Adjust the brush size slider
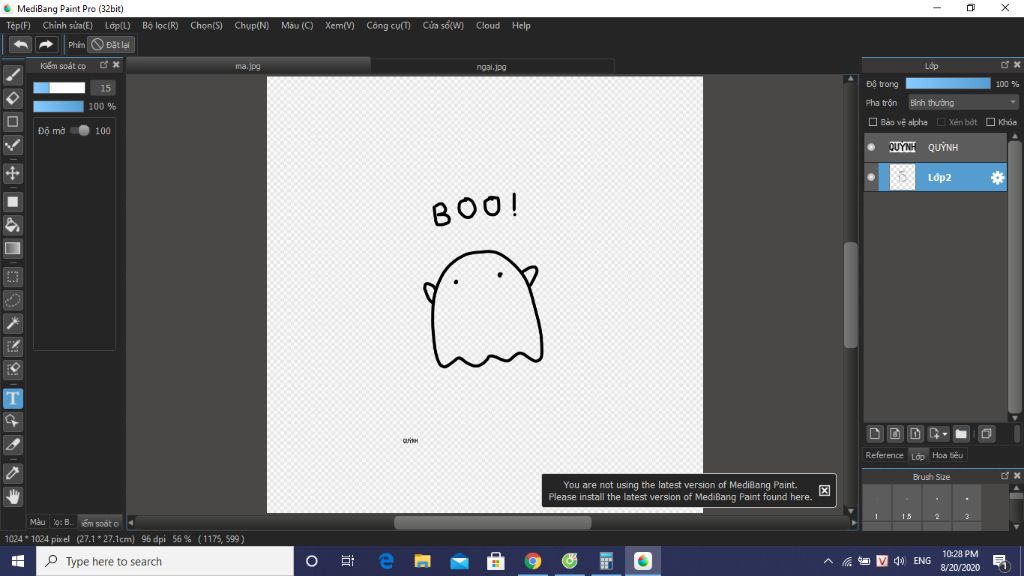 59,88
